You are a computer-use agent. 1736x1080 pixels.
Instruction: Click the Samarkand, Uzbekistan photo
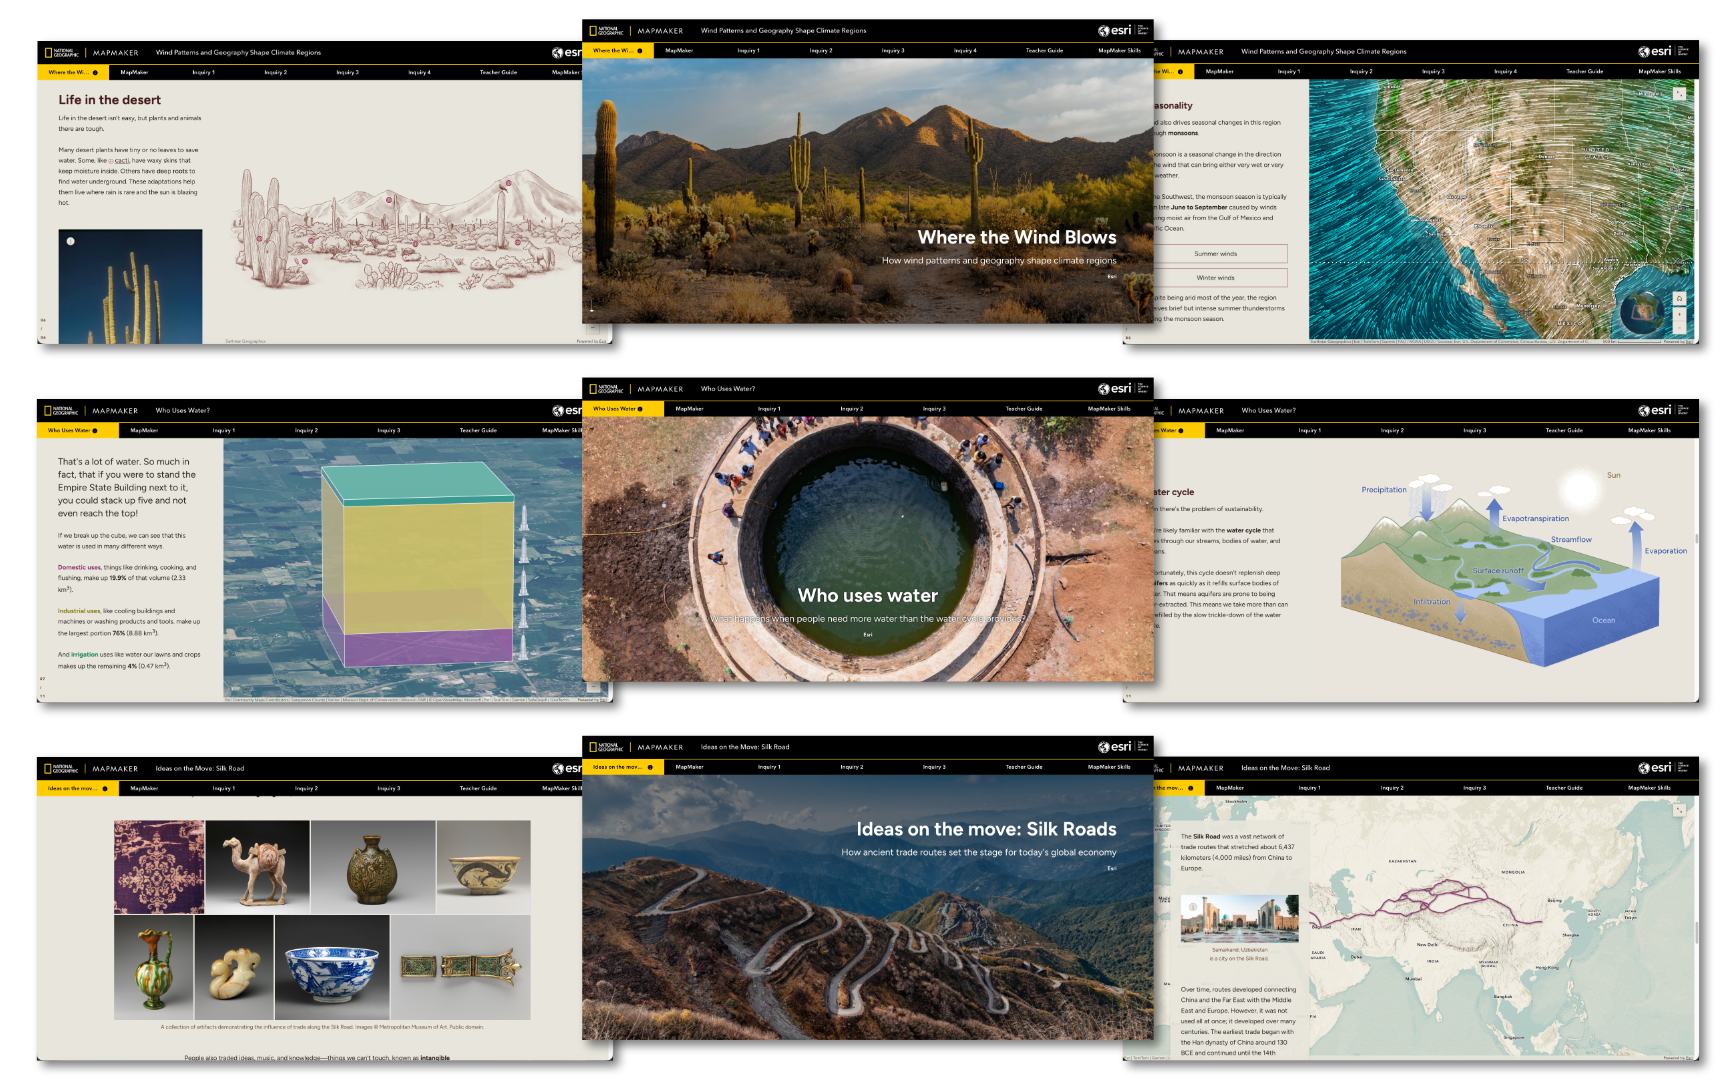click(1239, 919)
